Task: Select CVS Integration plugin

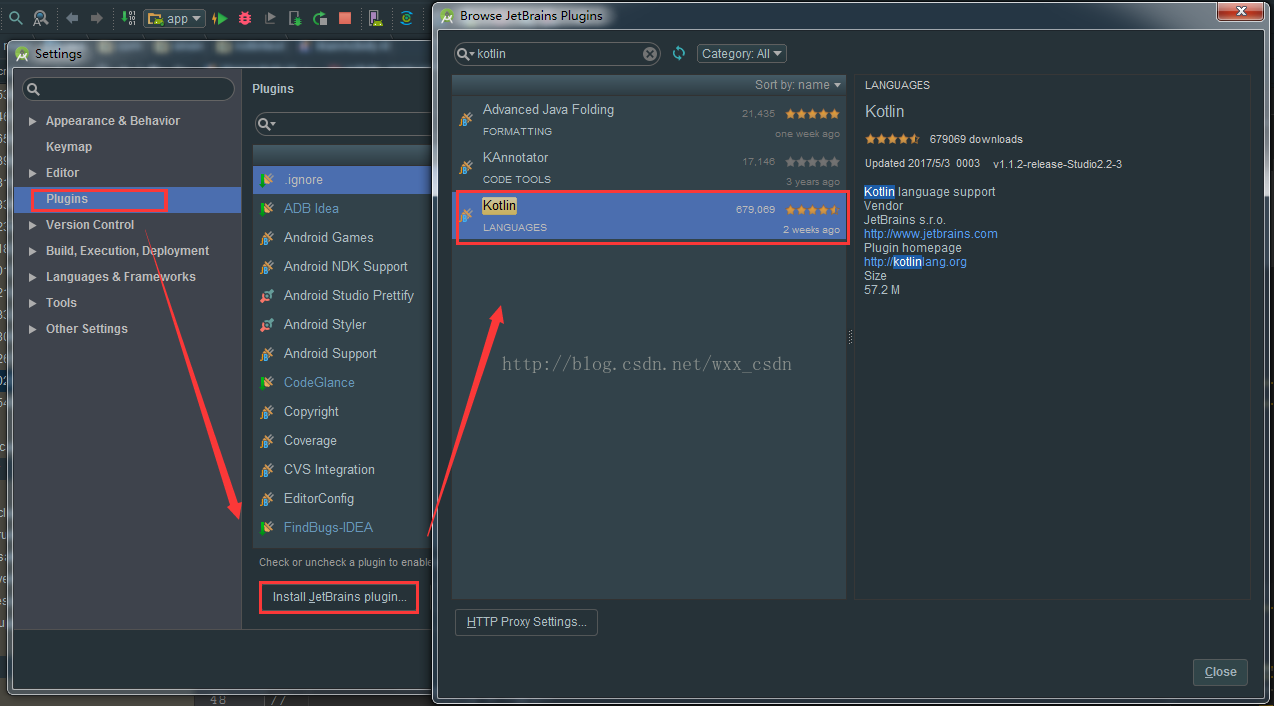Action: pyautogui.click(x=342, y=470)
